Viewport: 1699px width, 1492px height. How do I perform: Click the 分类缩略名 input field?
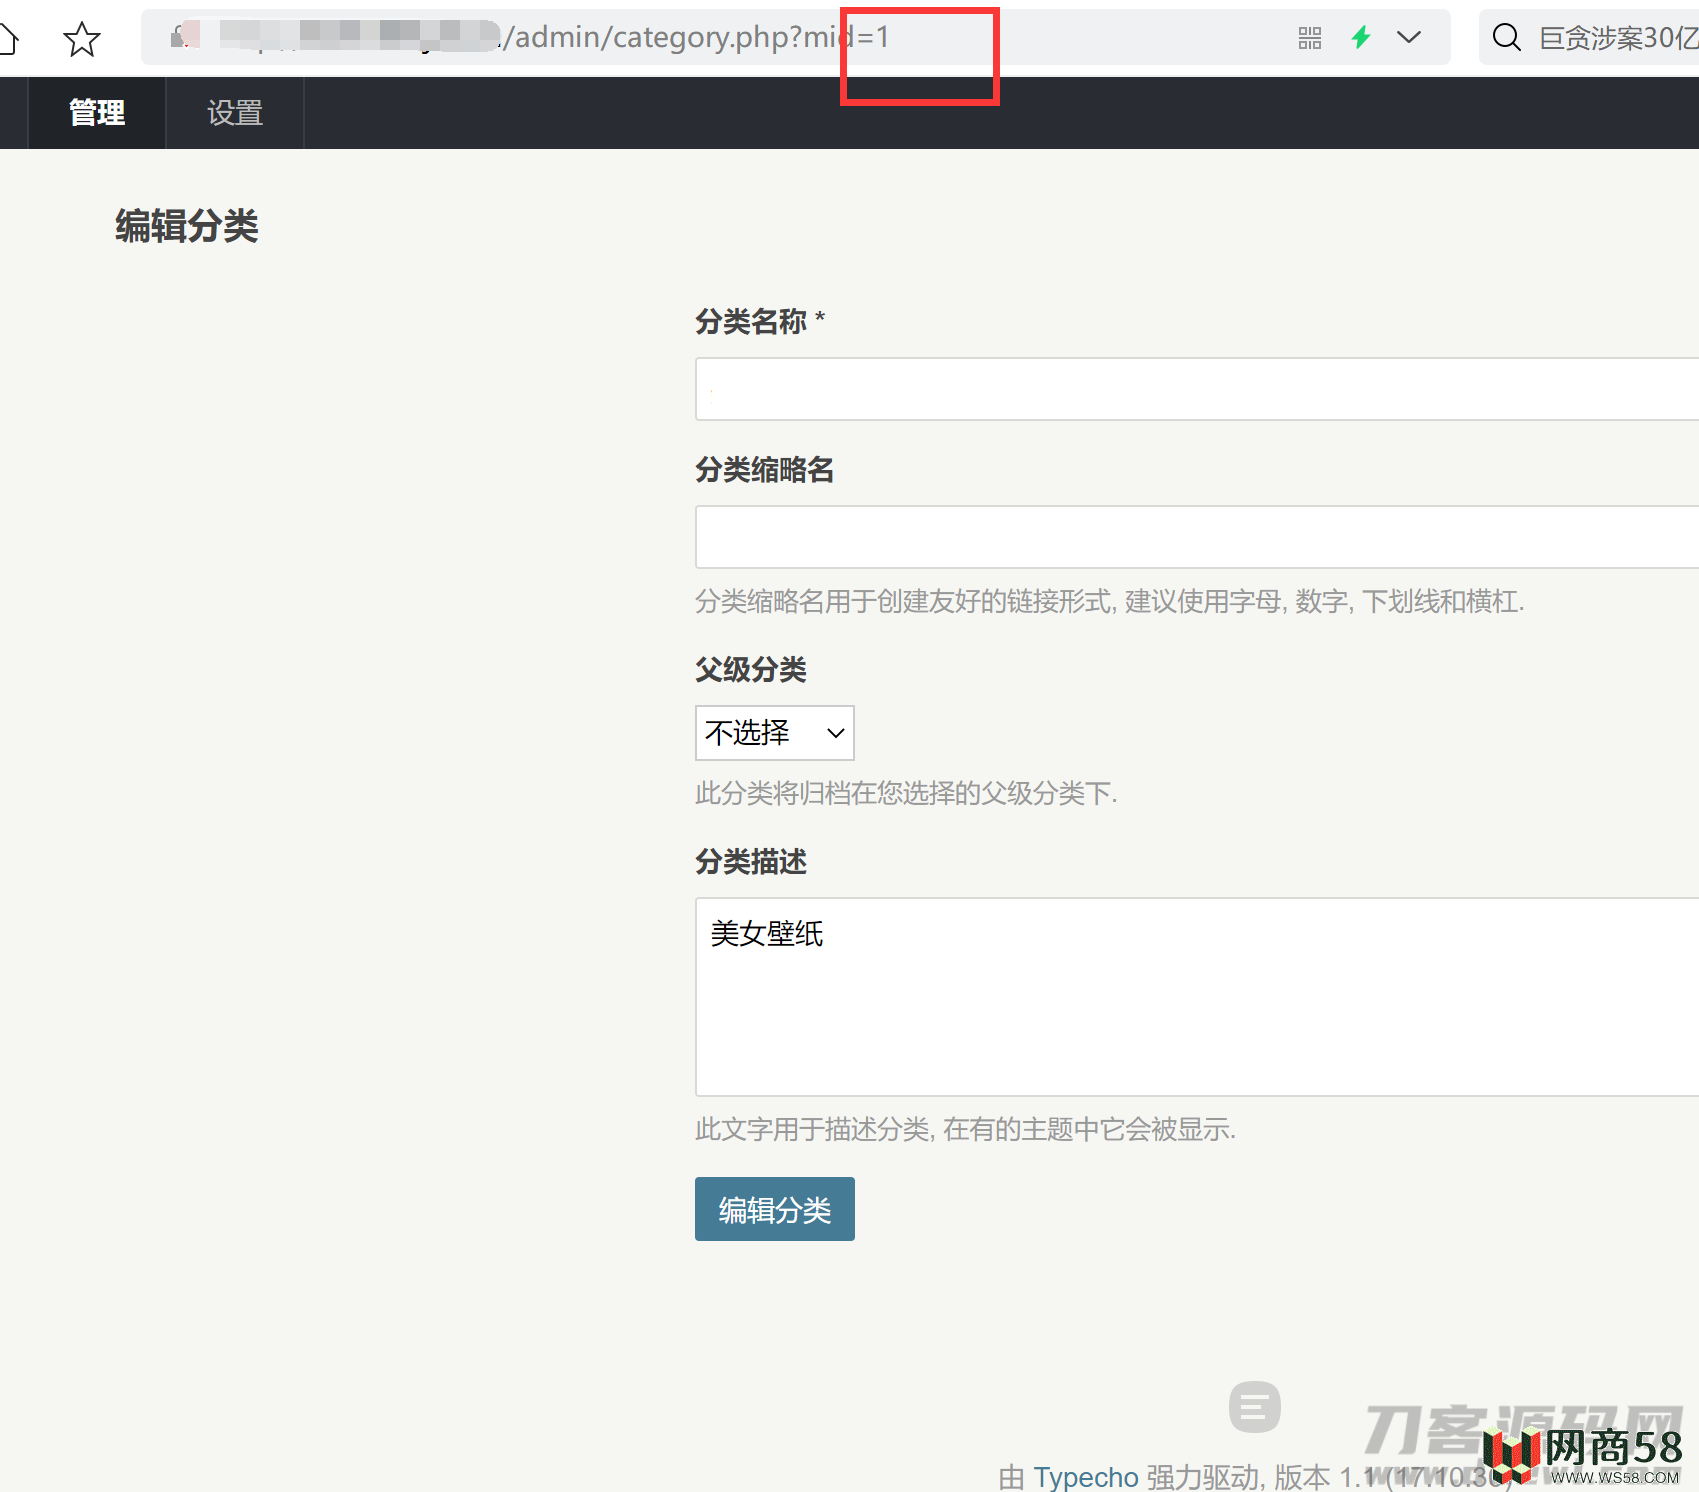(1197, 537)
